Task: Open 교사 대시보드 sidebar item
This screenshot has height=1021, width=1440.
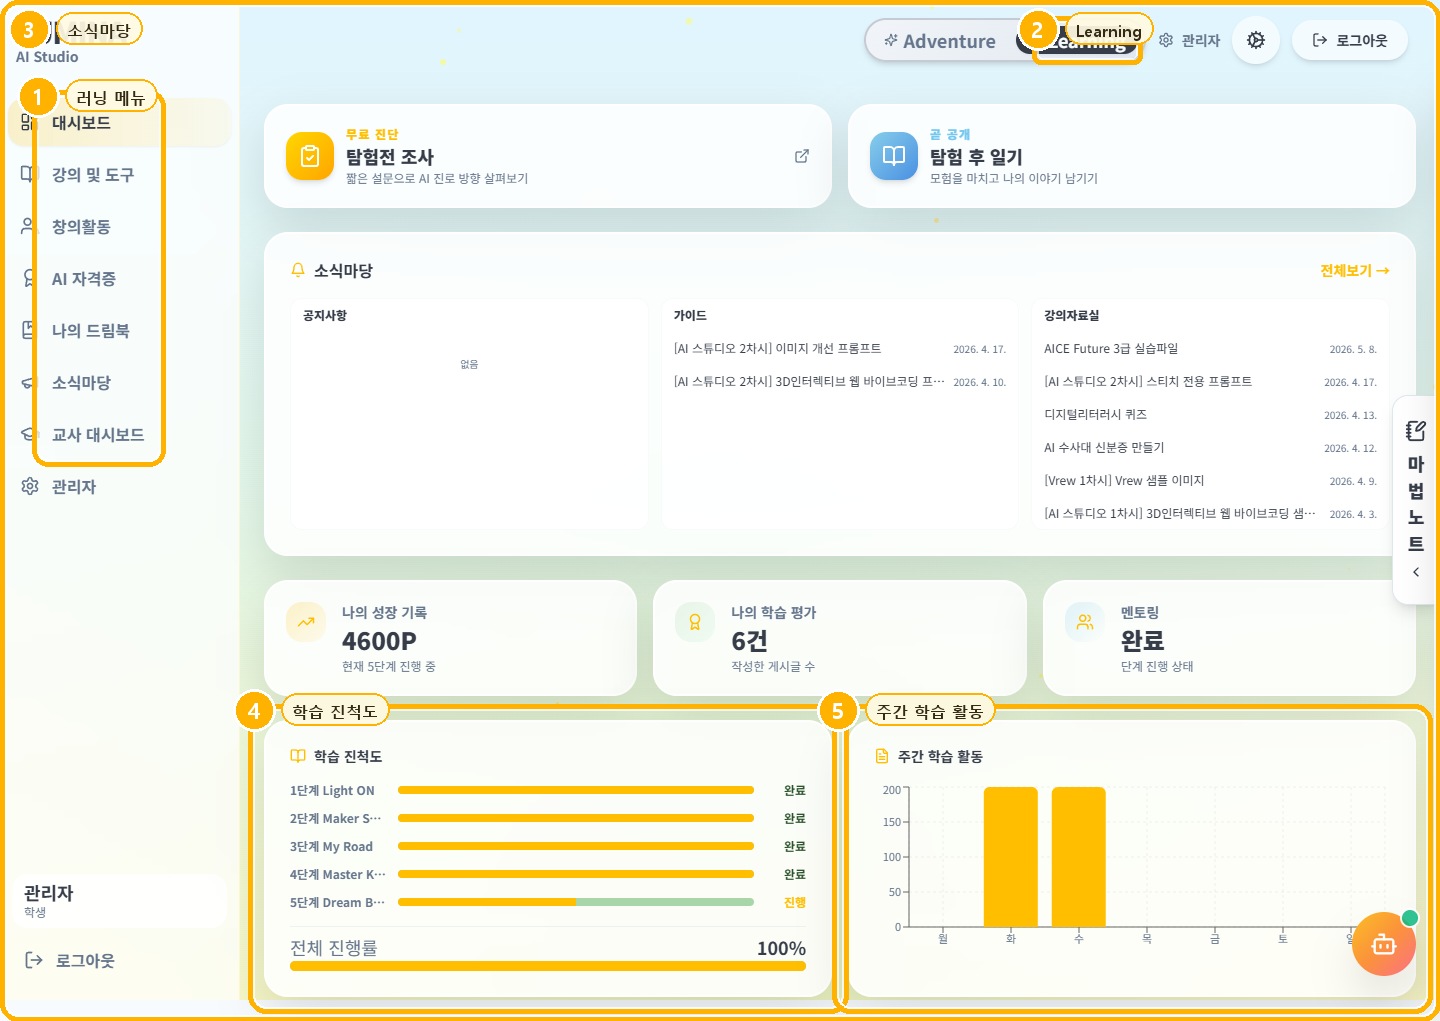Action: (x=118, y=435)
